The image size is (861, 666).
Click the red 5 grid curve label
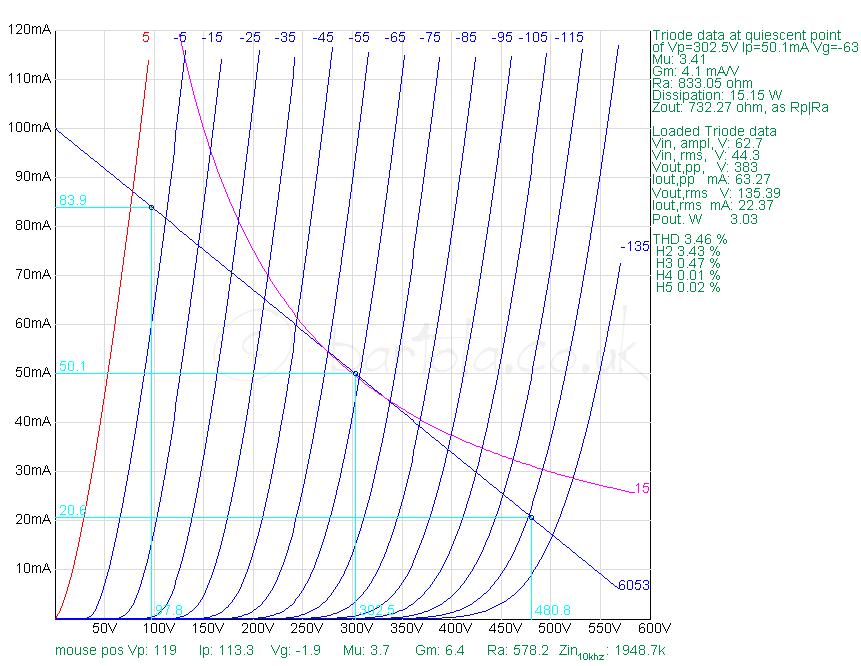[146, 37]
